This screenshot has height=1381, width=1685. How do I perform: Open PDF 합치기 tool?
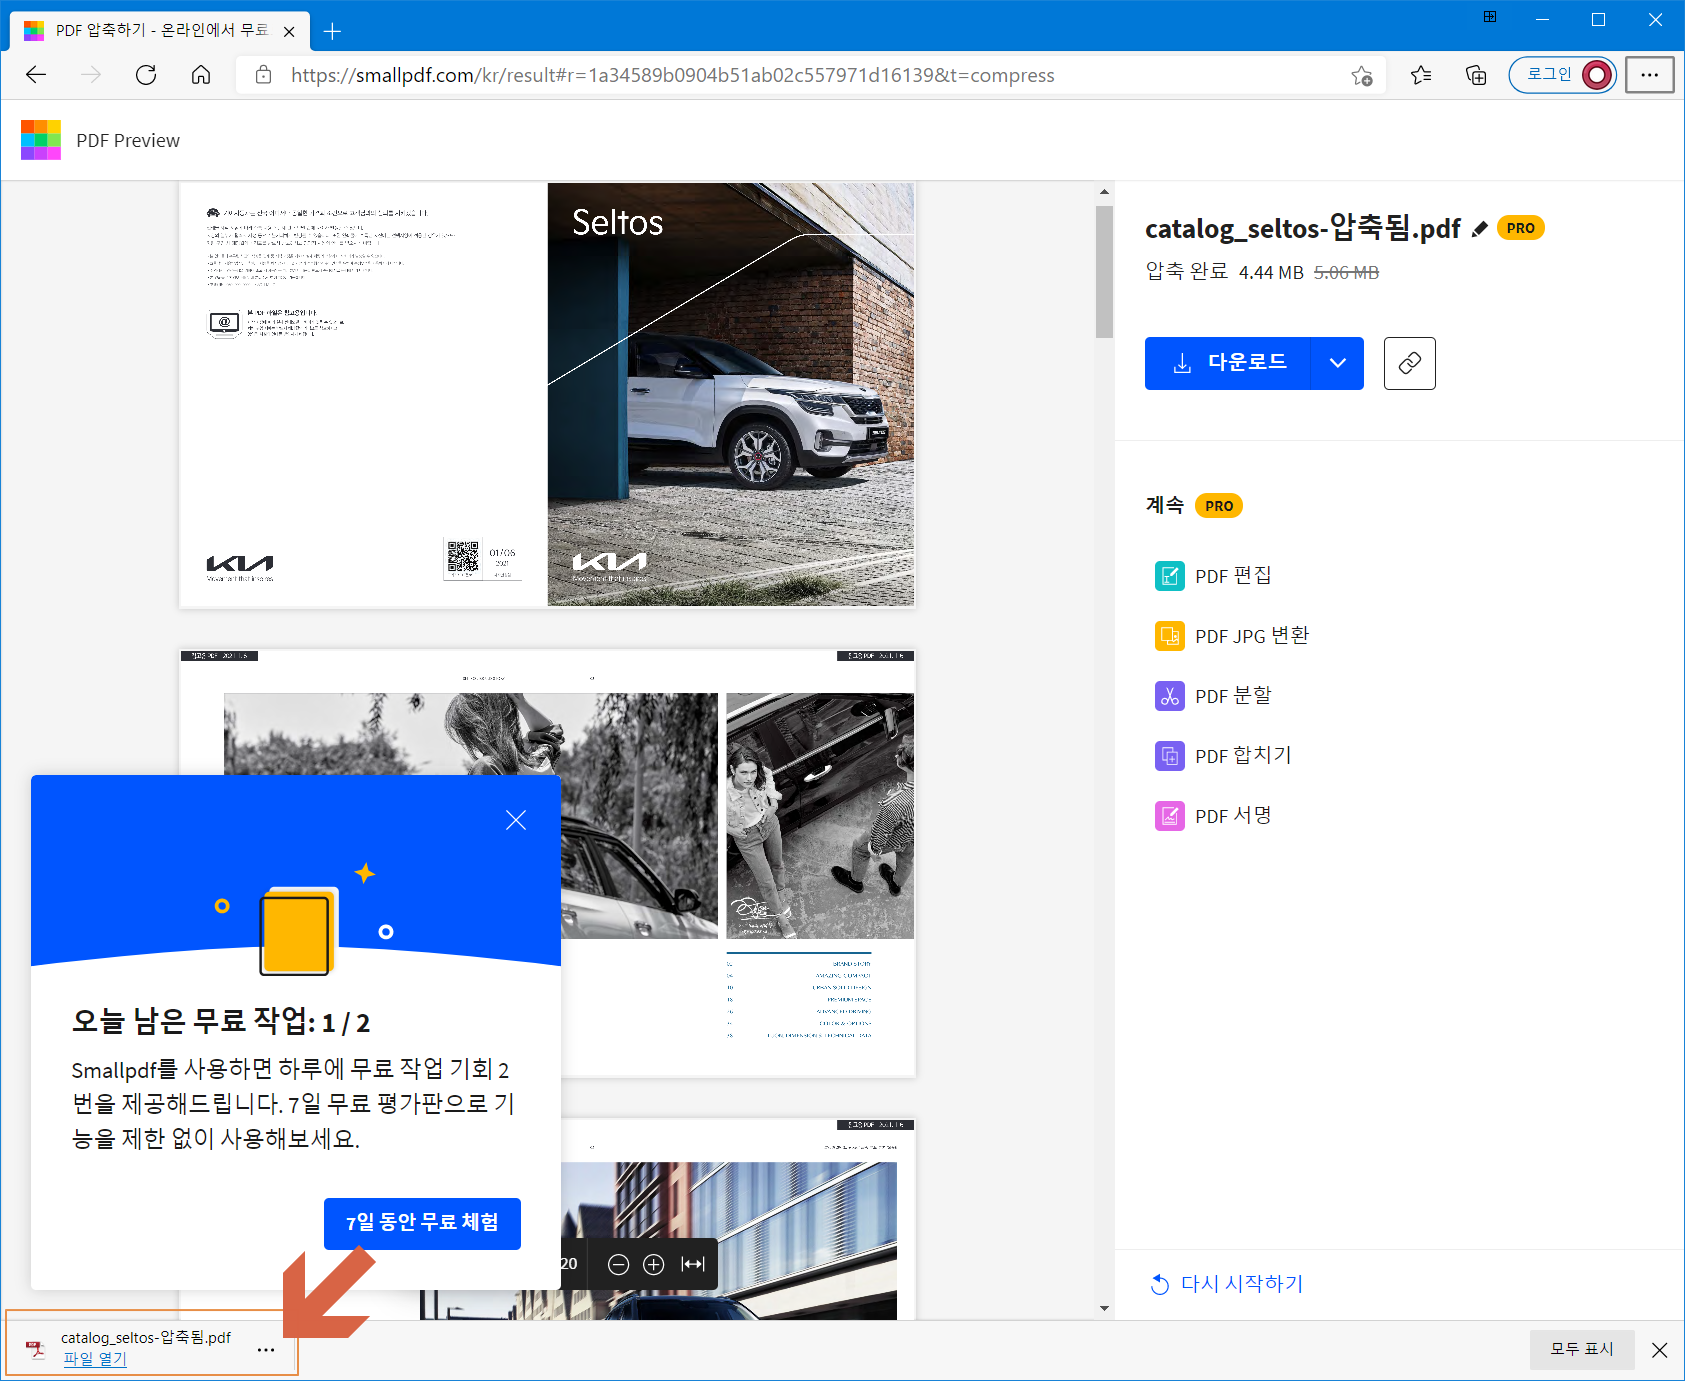1223,756
